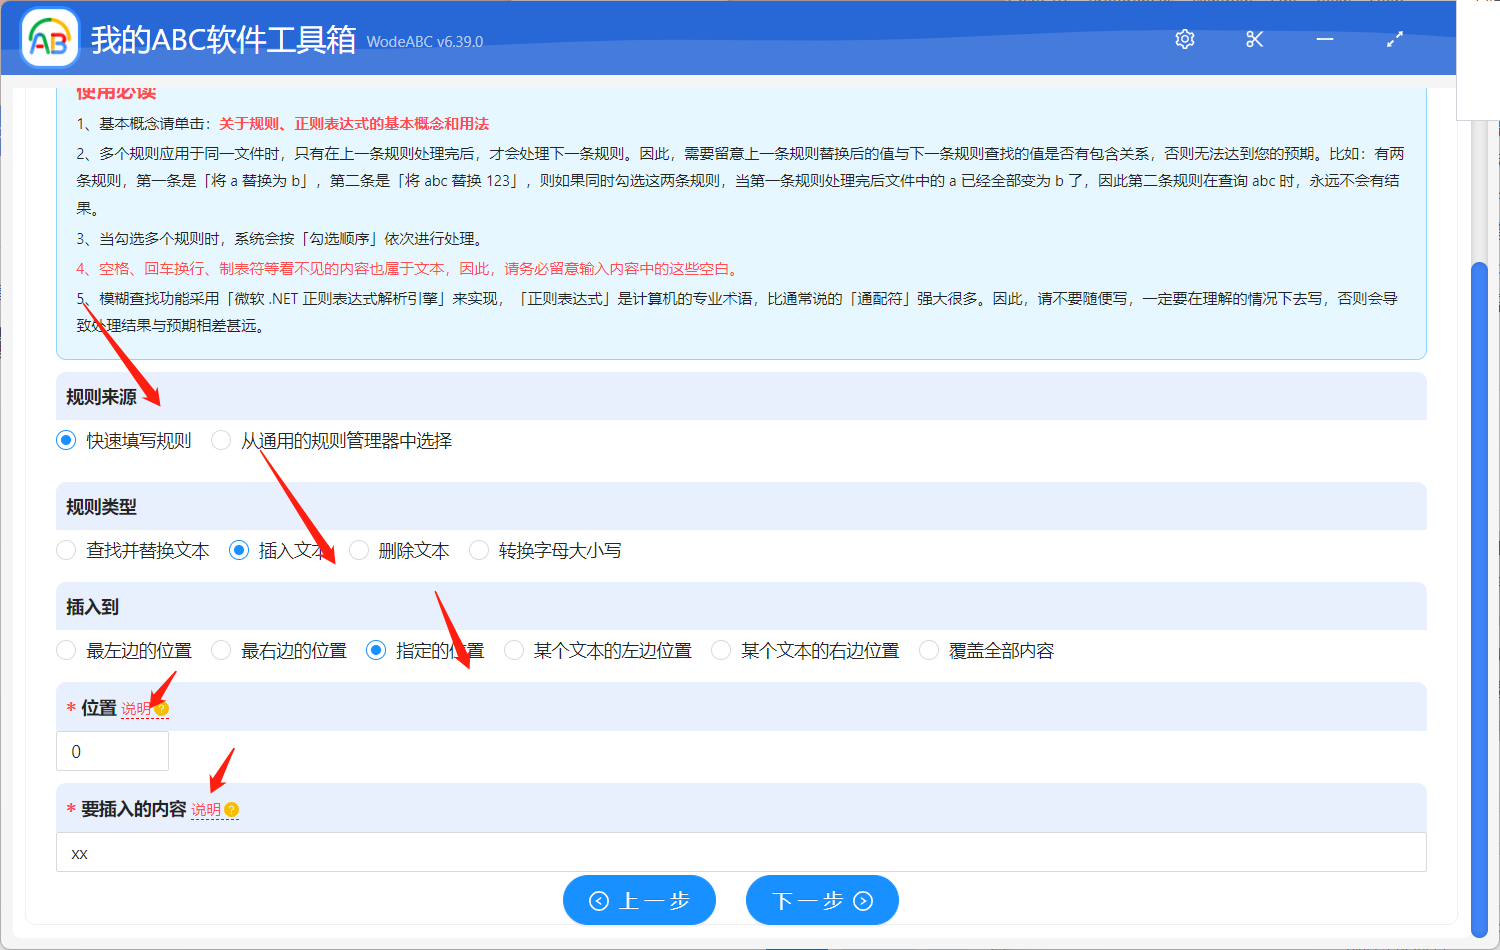
Task: Select 某个文本的左边位置 insert option
Action: point(514,650)
